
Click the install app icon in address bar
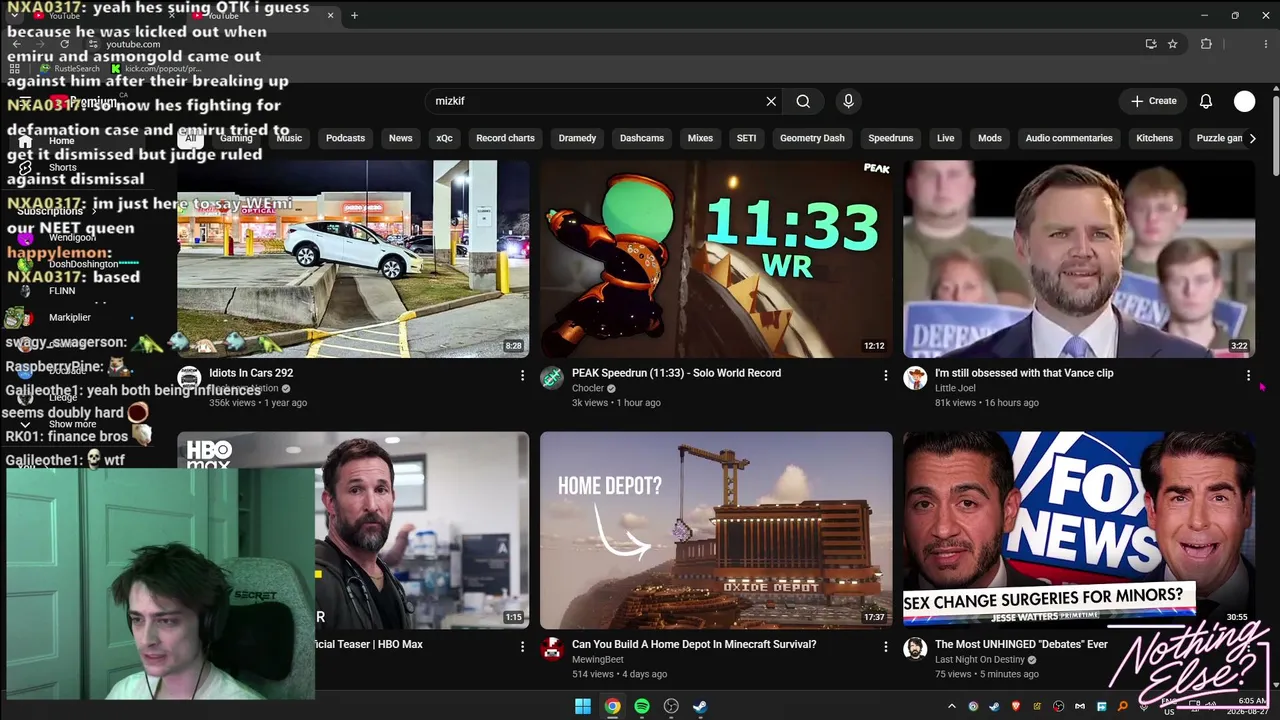tap(1151, 44)
